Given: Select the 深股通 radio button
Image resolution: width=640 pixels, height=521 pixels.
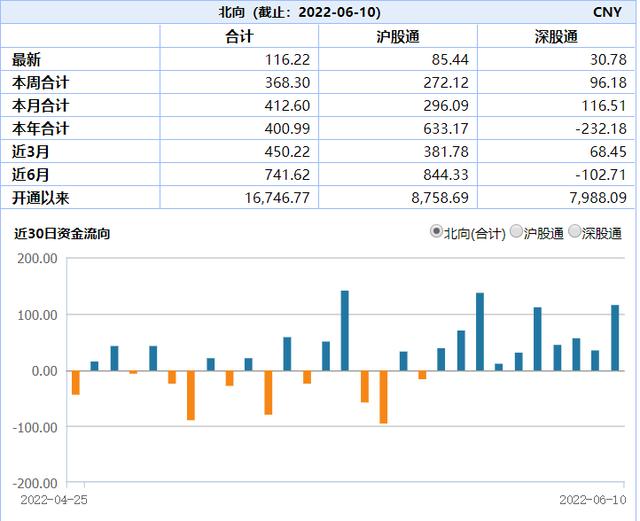Looking at the screenshot, I should click(575, 232).
